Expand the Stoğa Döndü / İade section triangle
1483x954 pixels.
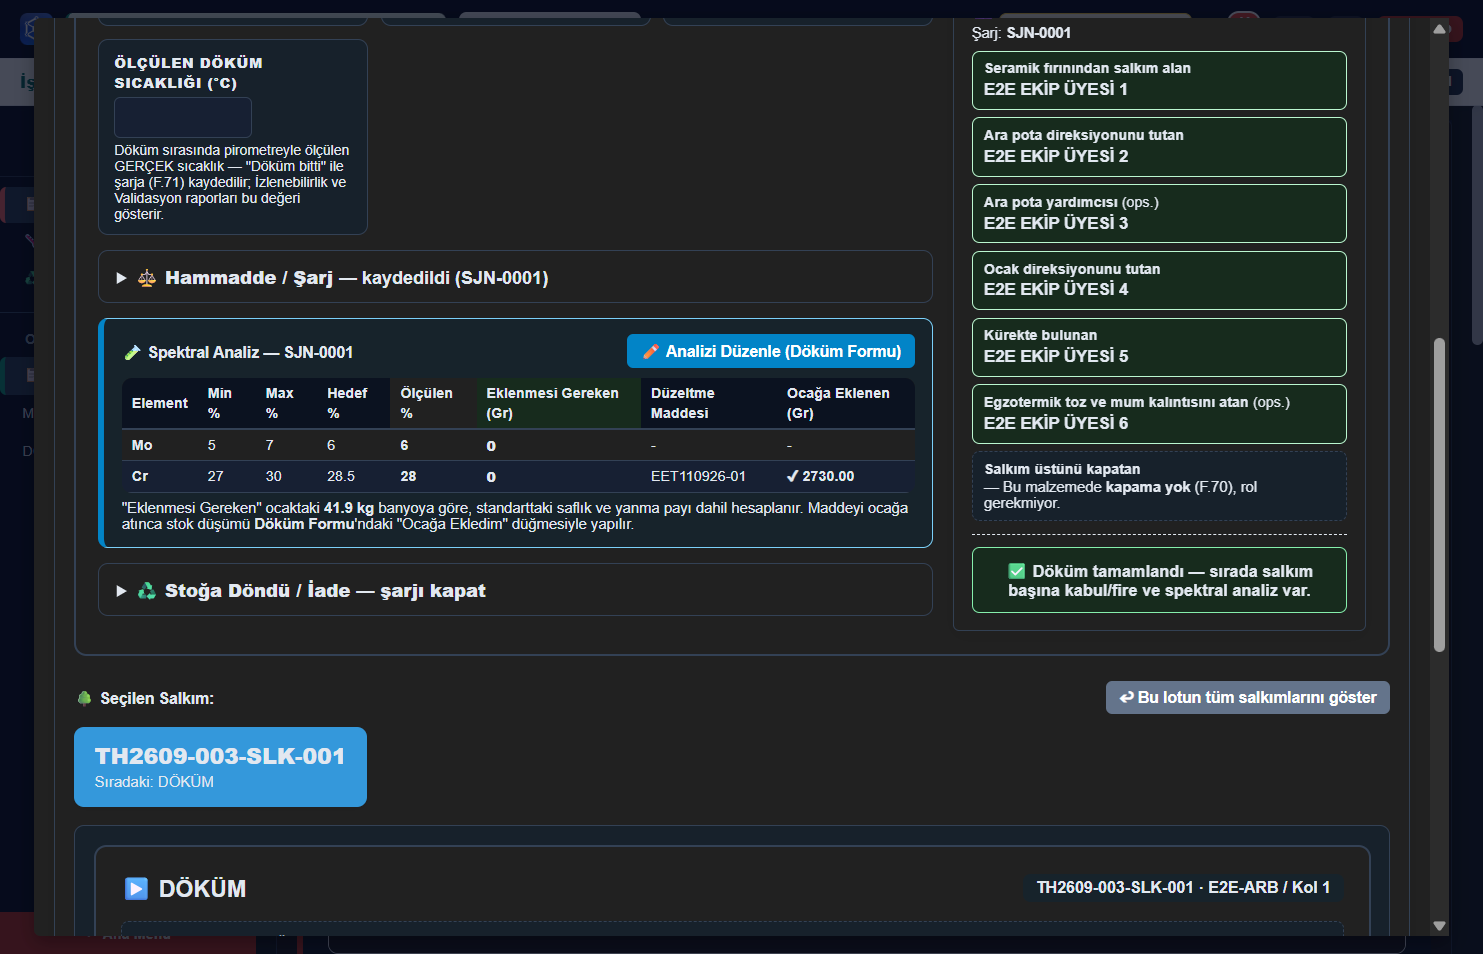tap(121, 591)
